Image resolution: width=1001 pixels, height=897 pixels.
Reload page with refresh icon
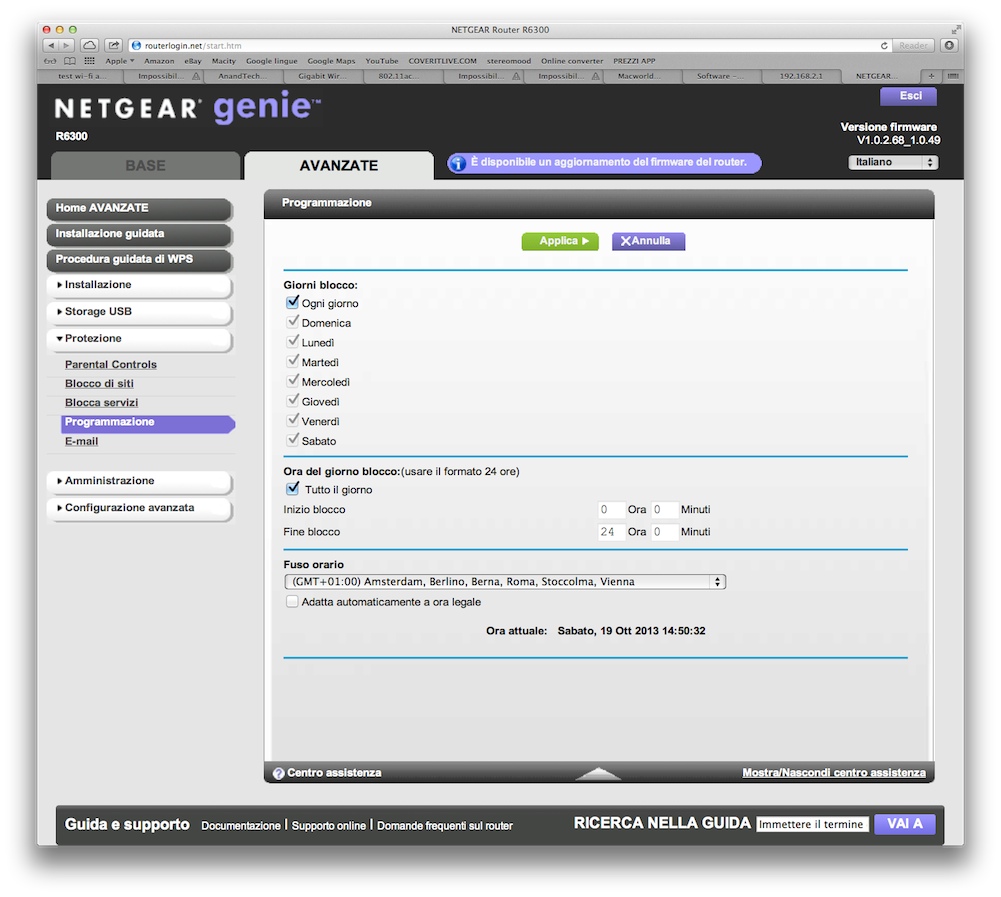[884, 45]
